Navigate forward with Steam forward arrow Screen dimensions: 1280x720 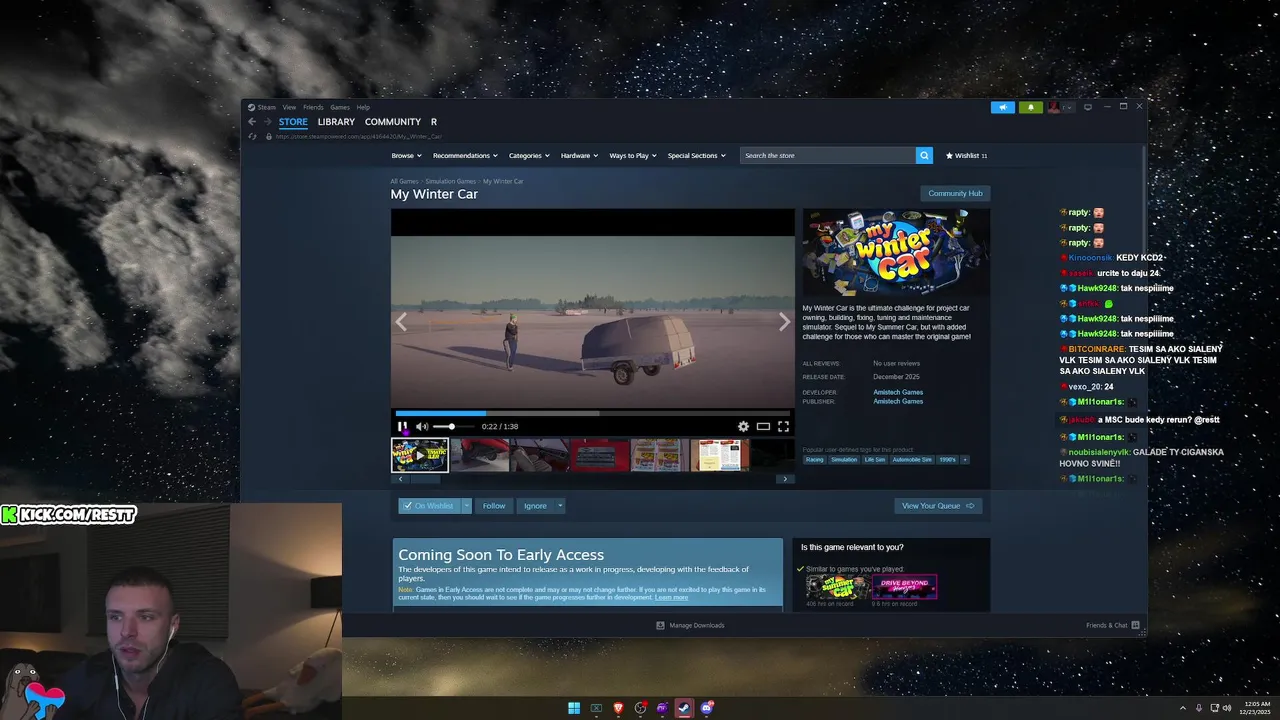click(x=267, y=122)
